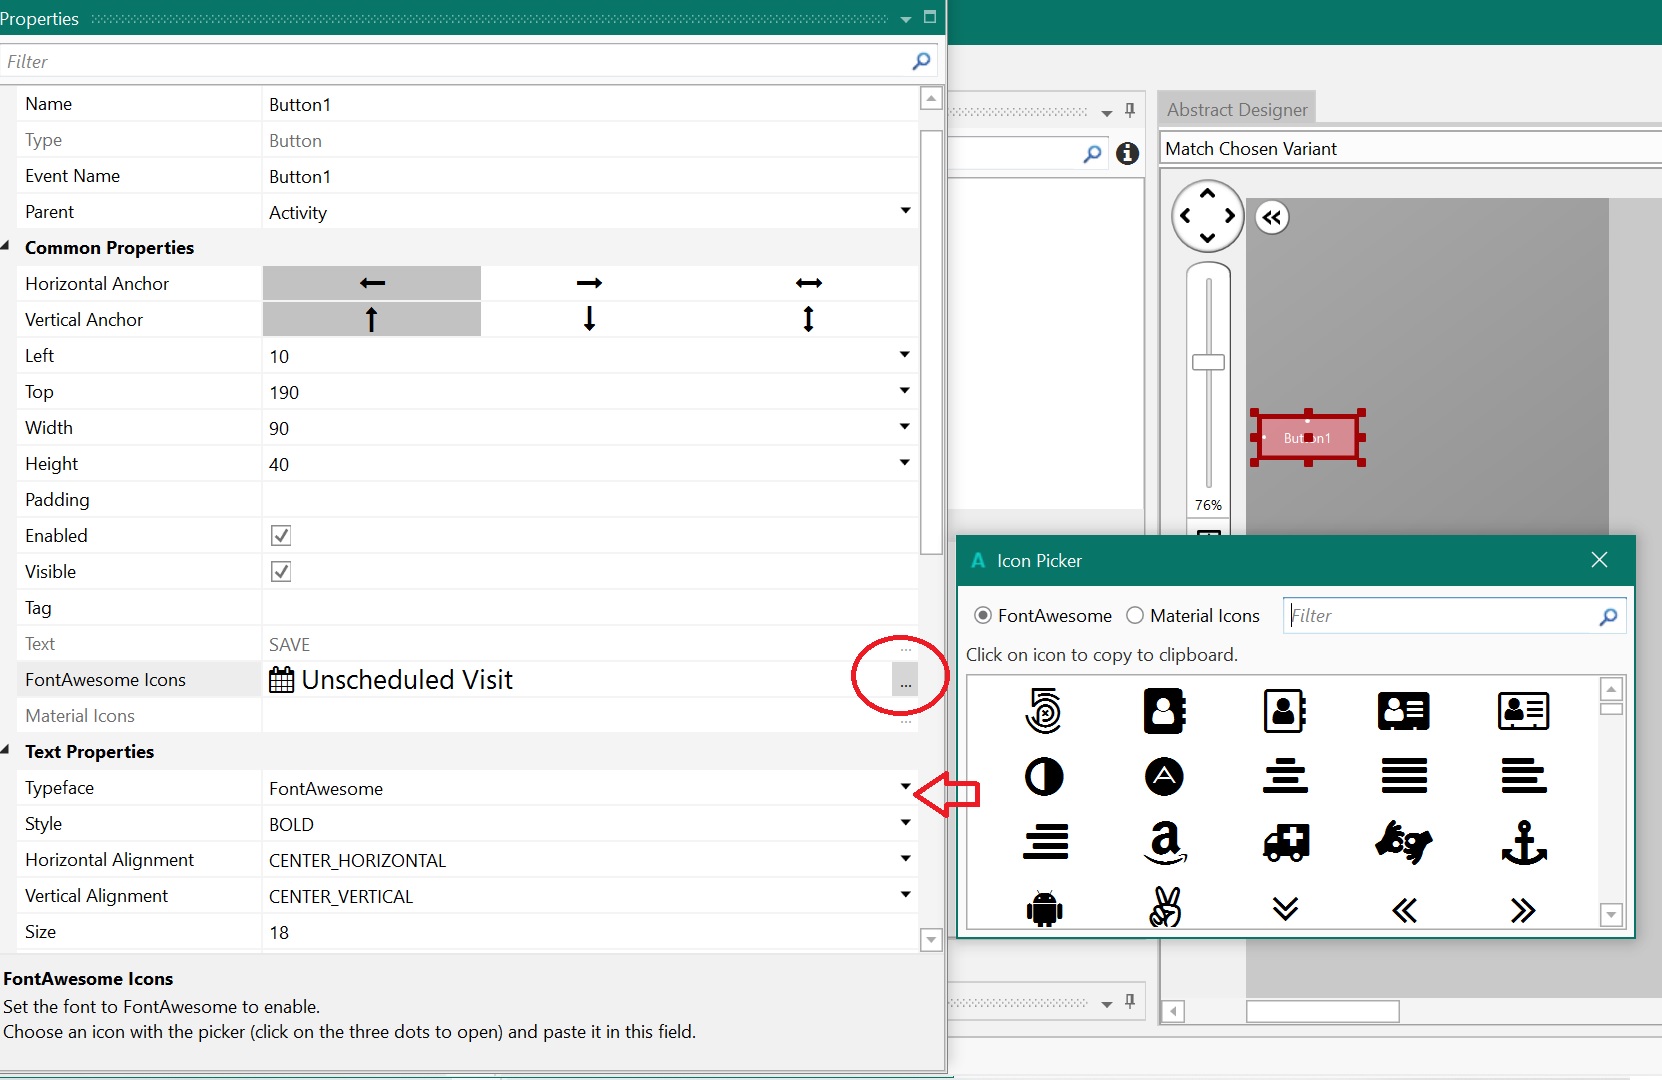The image size is (1662, 1080).
Task: Pick the Android robot icon
Action: point(1045,909)
